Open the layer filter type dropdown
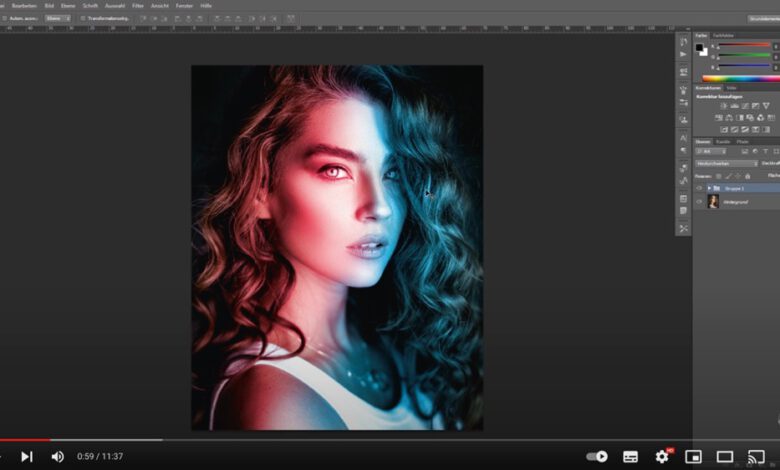This screenshot has width=780, height=470. pyautogui.click(x=710, y=151)
